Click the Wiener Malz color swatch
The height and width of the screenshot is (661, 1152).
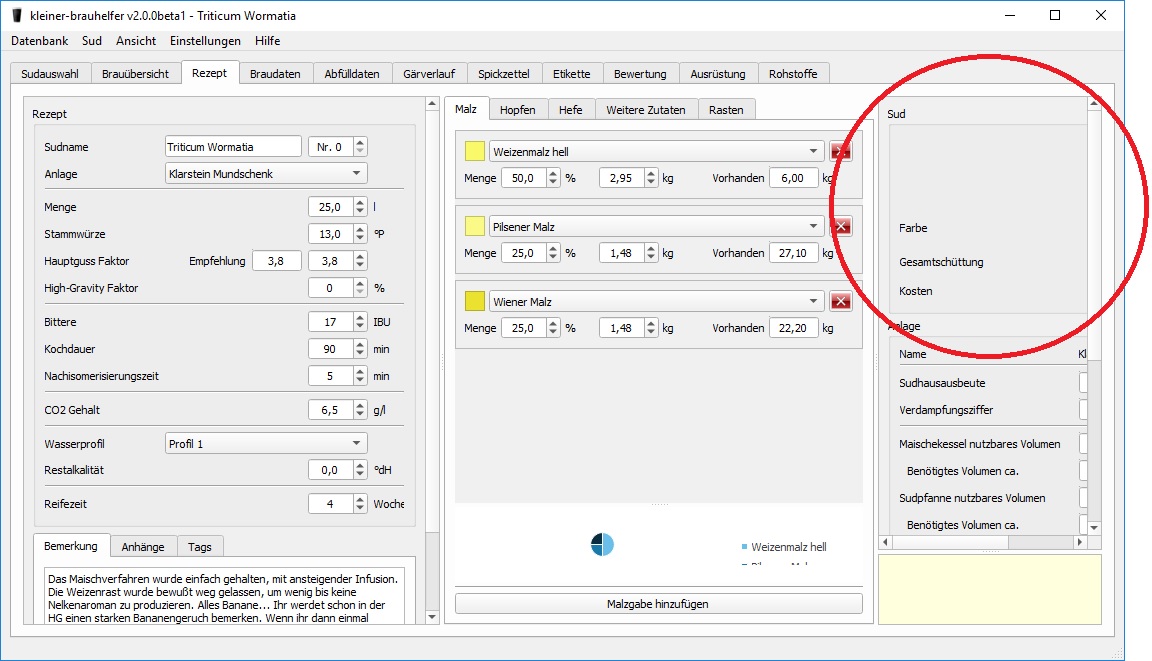click(x=475, y=302)
